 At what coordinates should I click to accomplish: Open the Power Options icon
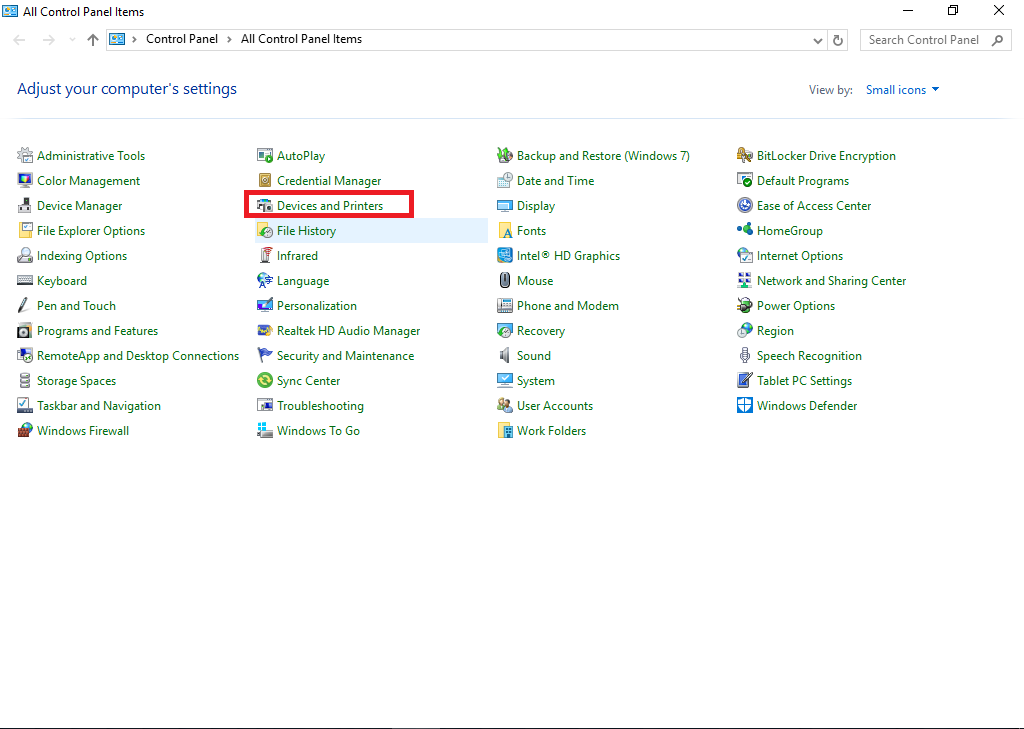coord(745,306)
